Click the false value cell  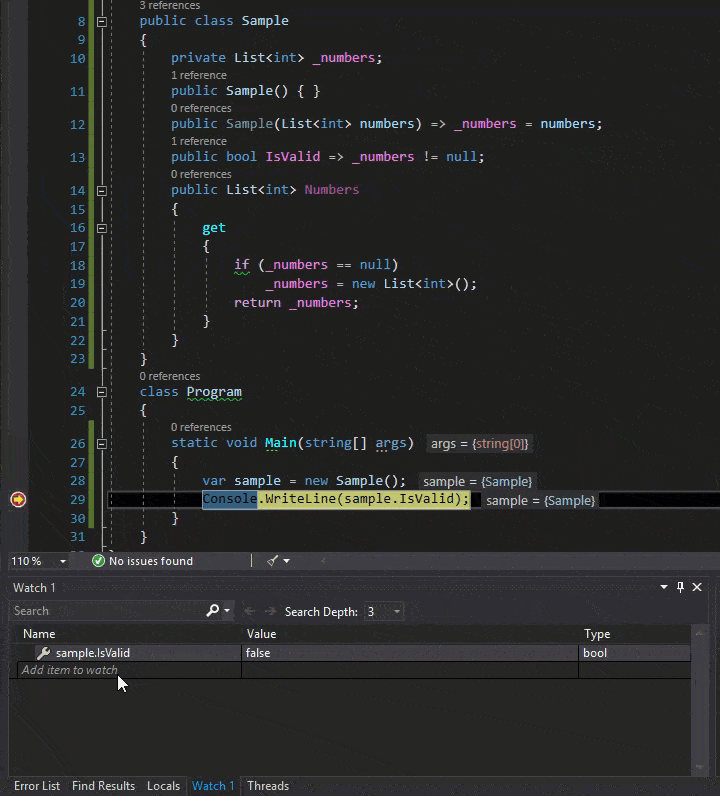pos(410,653)
